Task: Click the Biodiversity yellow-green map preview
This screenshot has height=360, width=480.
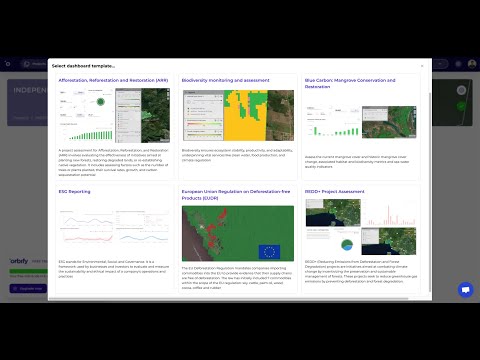Action: (x=238, y=115)
